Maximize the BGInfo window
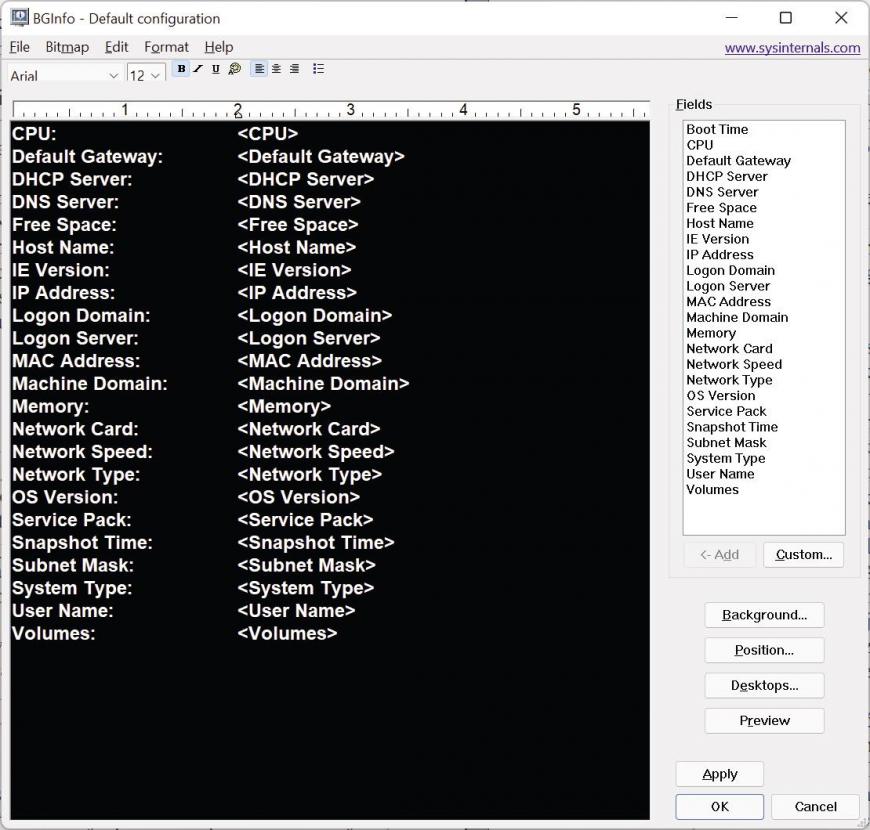The height and width of the screenshot is (830, 870). (786, 18)
